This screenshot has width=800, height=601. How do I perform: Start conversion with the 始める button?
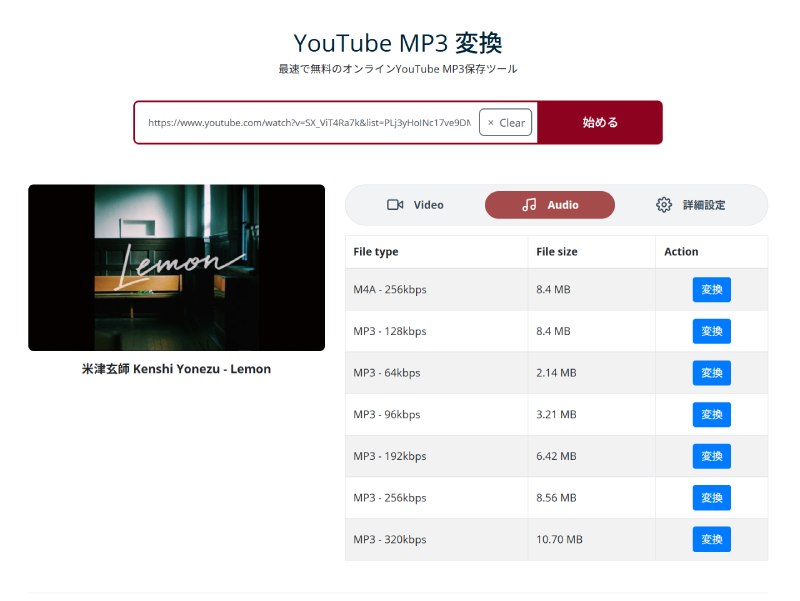[x=600, y=122]
